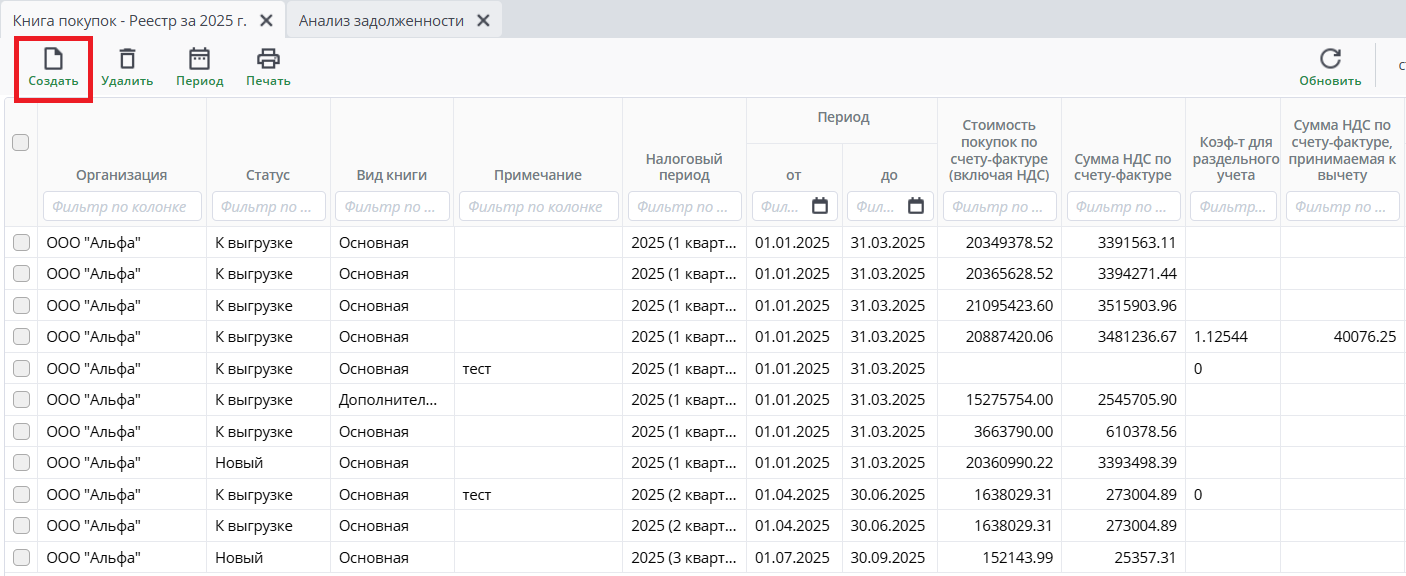Close the Книга покупок tab

(x=266, y=21)
